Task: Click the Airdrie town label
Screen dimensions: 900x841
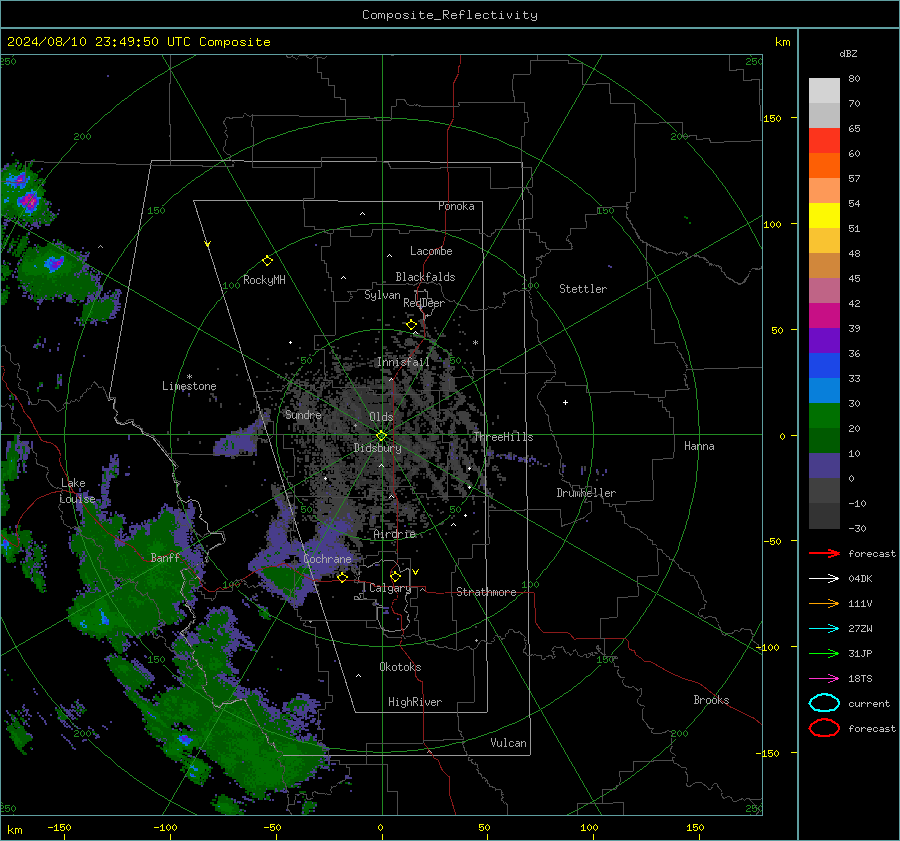Action: [394, 534]
